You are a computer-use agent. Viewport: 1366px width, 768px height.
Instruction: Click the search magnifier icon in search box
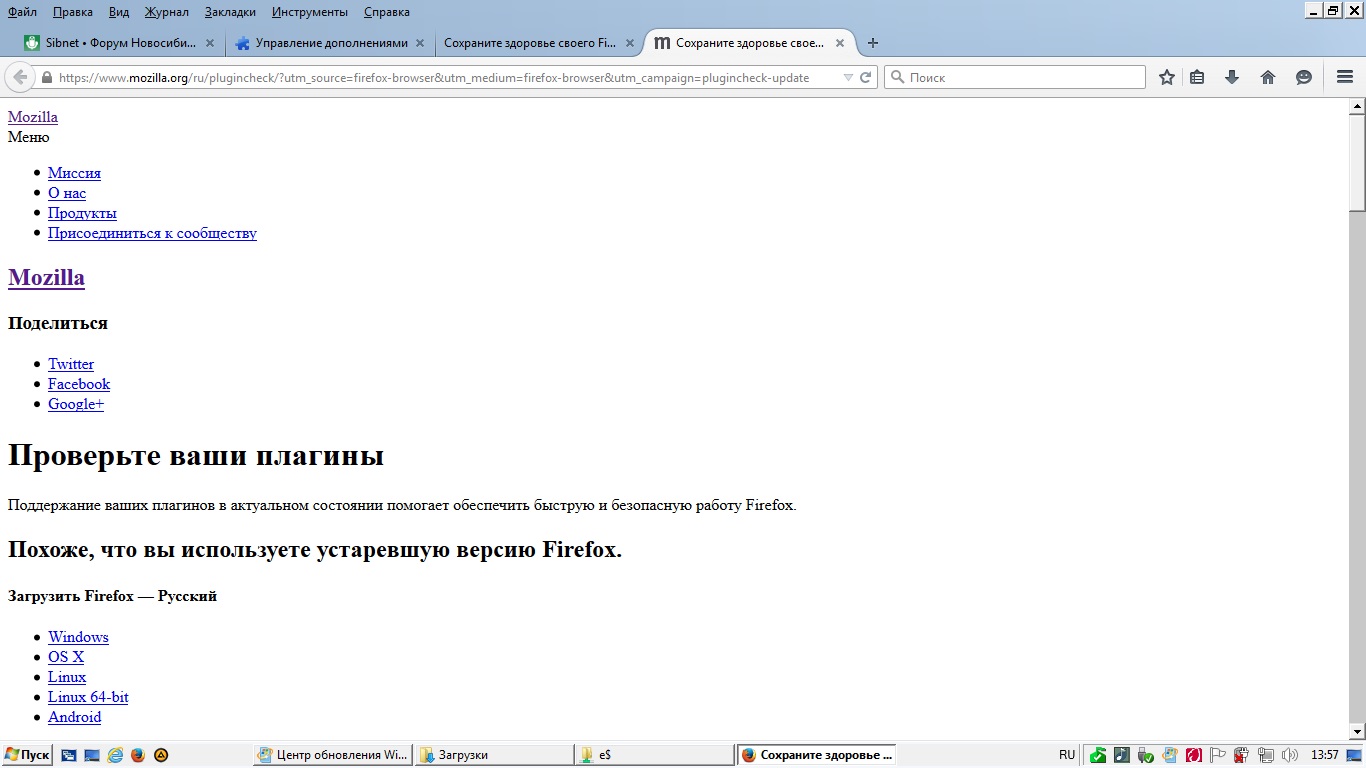coord(897,77)
